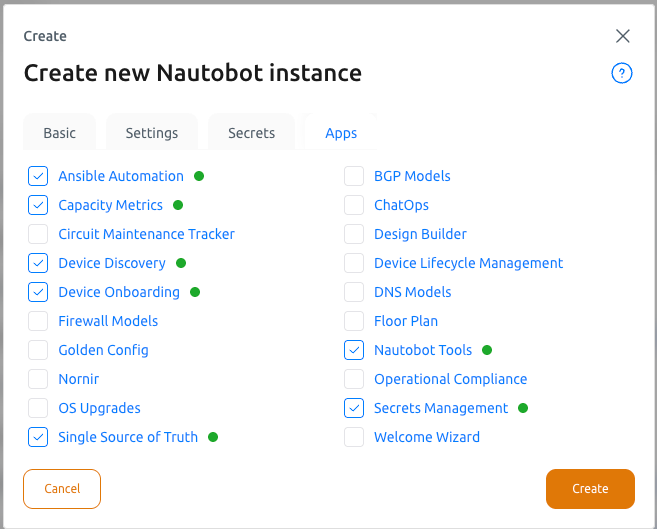Uncheck the Ansible Automation checkbox
657x529 pixels.
coord(38,176)
